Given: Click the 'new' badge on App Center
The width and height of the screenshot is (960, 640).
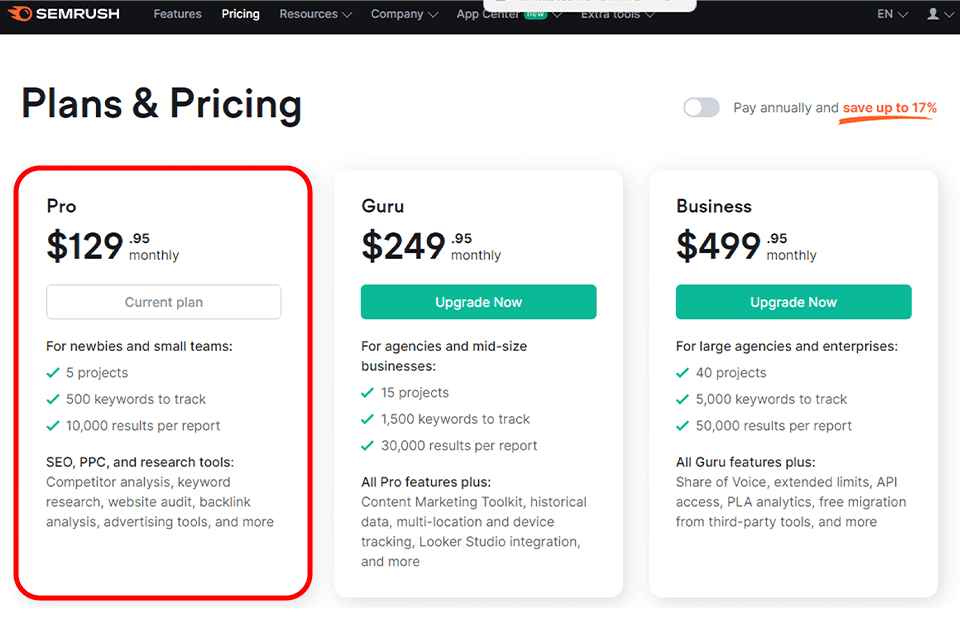Looking at the screenshot, I should [x=536, y=14].
